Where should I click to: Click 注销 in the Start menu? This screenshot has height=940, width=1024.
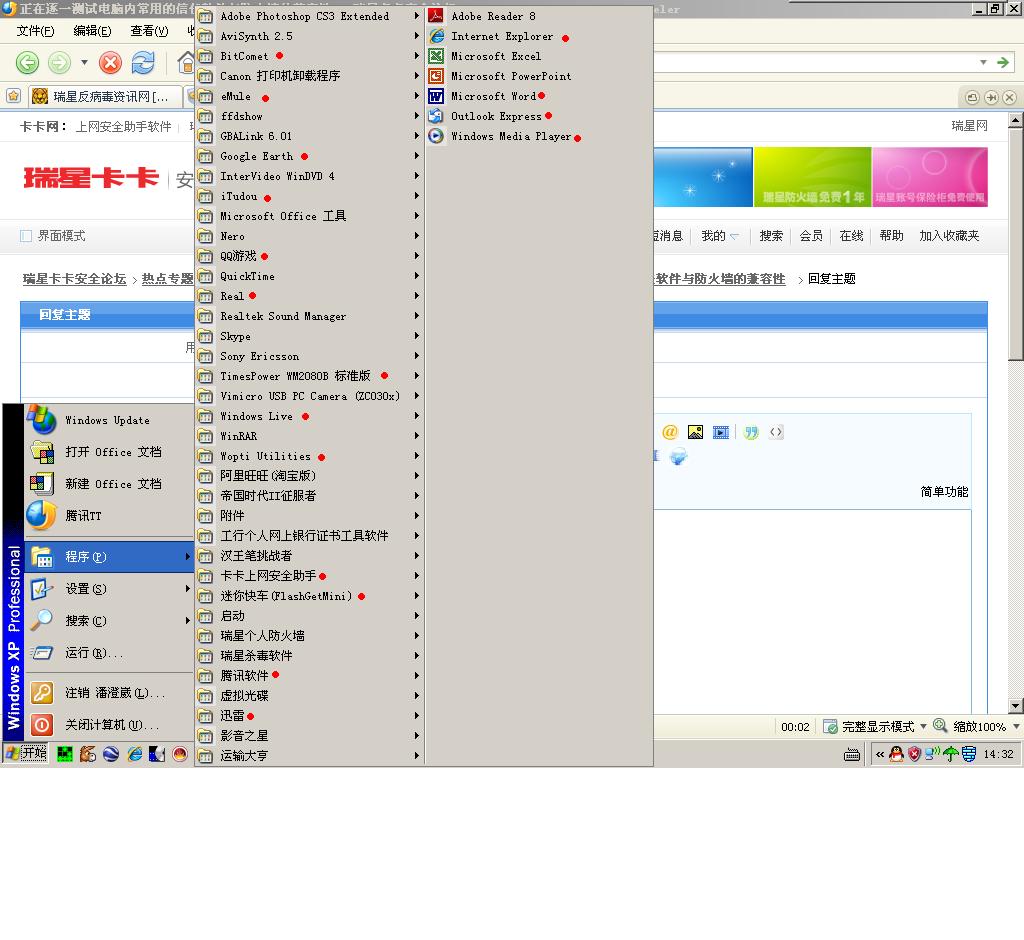tap(109, 693)
